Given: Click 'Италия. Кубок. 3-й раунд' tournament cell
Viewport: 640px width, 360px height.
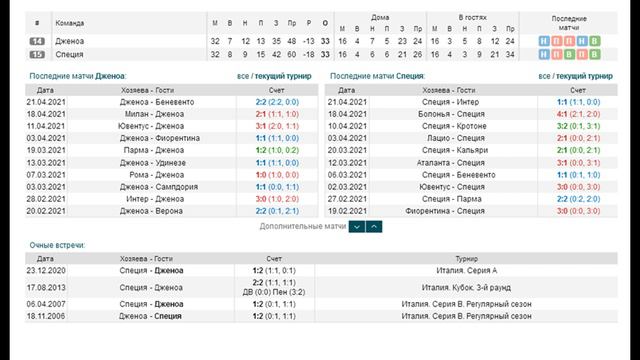Looking at the screenshot, I should click(x=466, y=287).
